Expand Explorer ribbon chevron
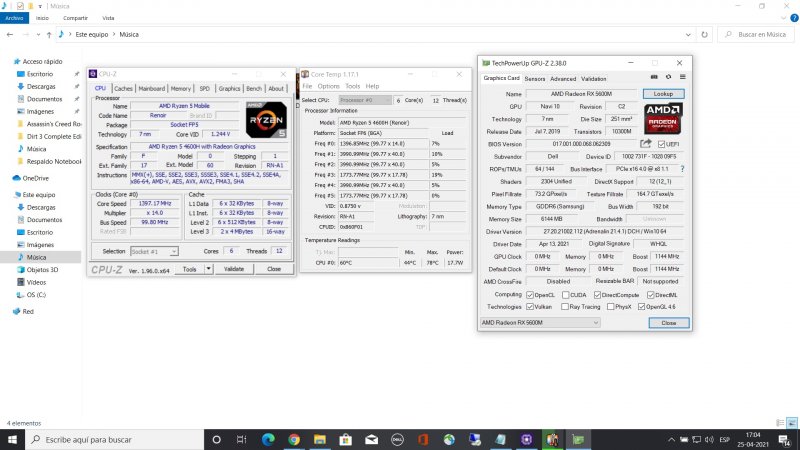Screen dimensions: 800x450 click(784, 18)
